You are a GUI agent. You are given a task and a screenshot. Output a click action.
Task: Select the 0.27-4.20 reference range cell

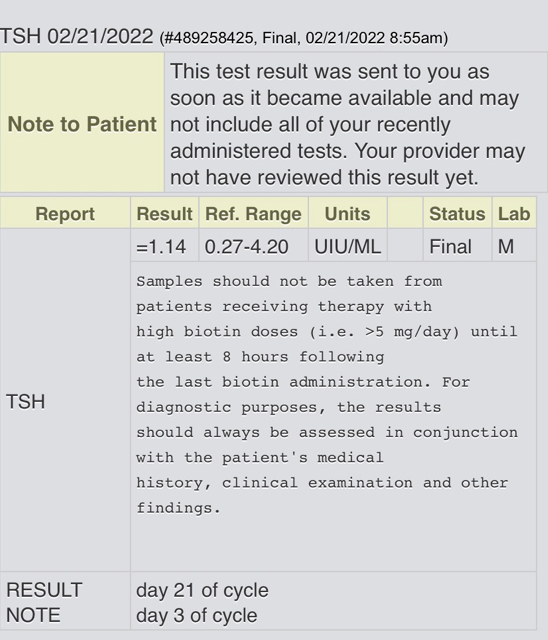246,247
